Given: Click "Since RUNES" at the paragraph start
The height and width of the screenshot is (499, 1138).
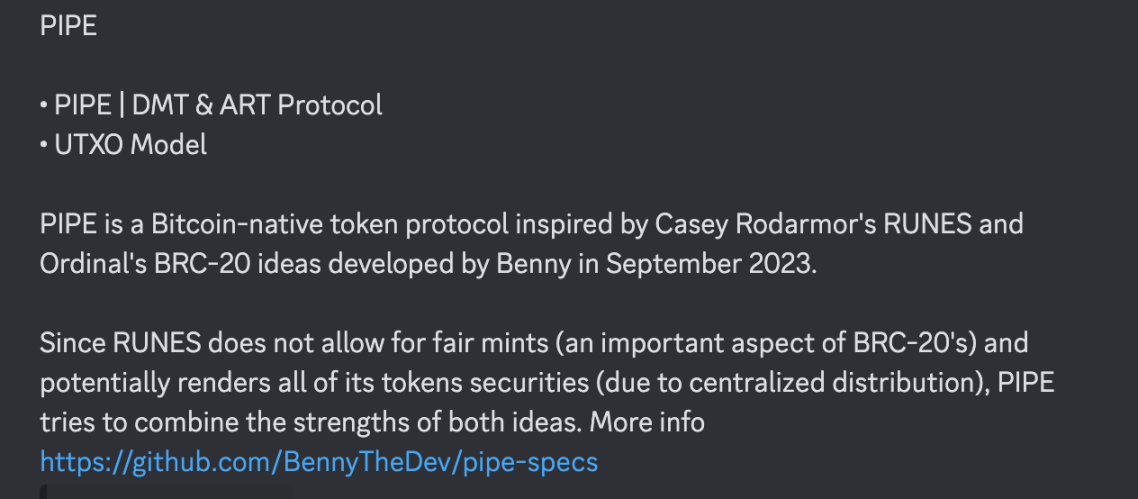Looking at the screenshot, I should coord(110,343).
